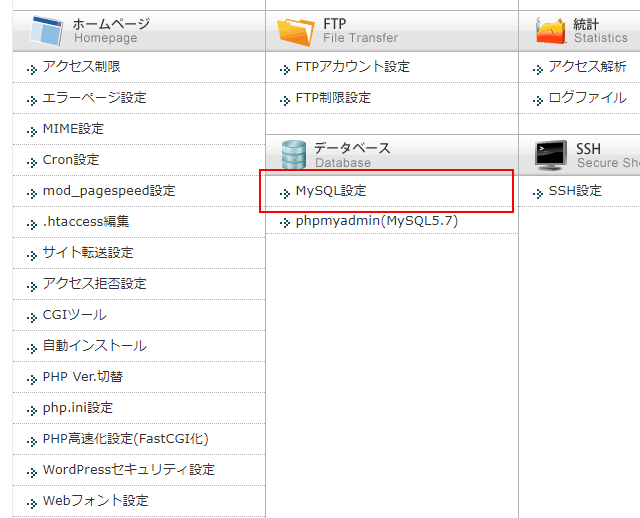Open サイト転送設定 link
The width and height of the screenshot is (640, 518).
(88, 253)
